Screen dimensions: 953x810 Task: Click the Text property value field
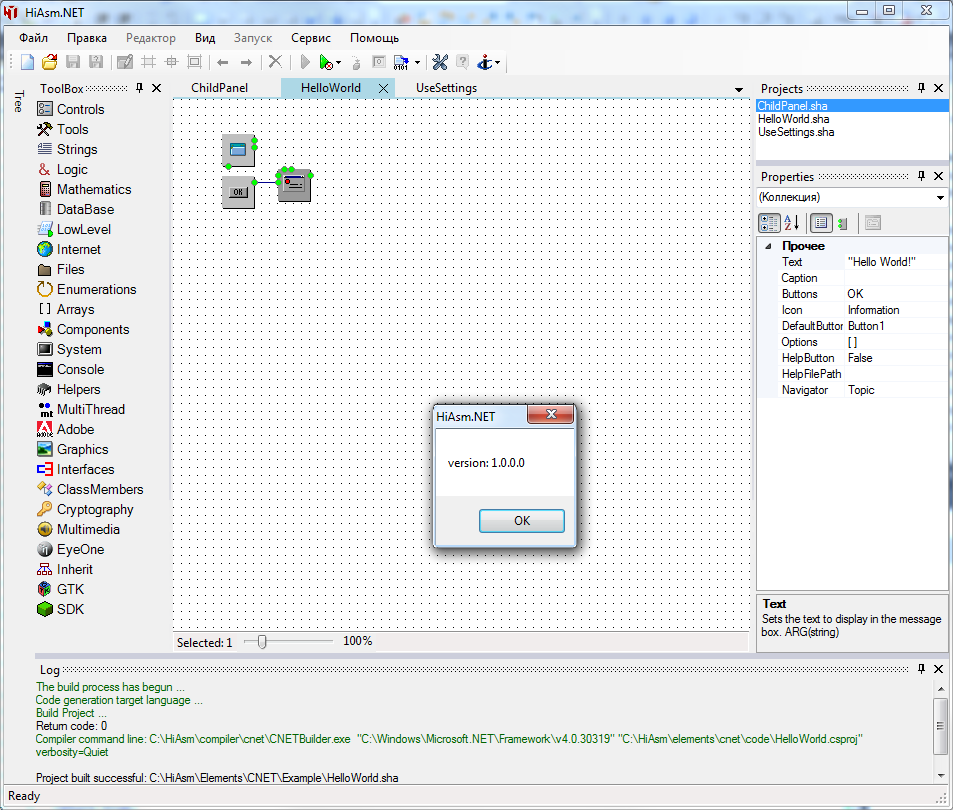tap(893, 262)
